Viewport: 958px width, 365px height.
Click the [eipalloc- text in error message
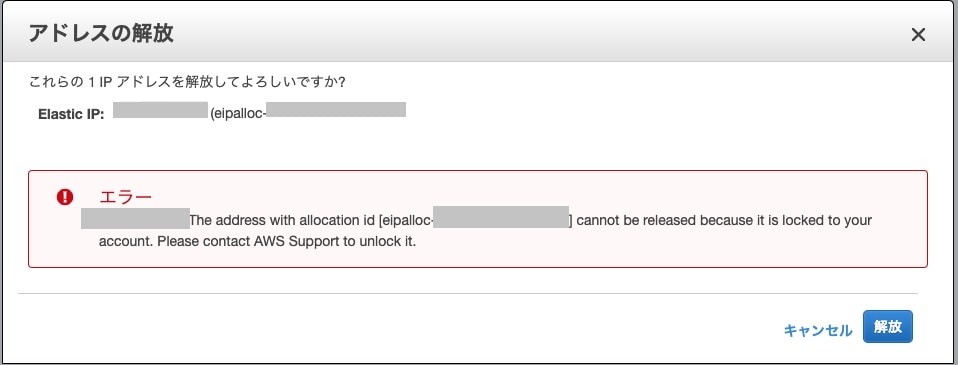(x=406, y=220)
